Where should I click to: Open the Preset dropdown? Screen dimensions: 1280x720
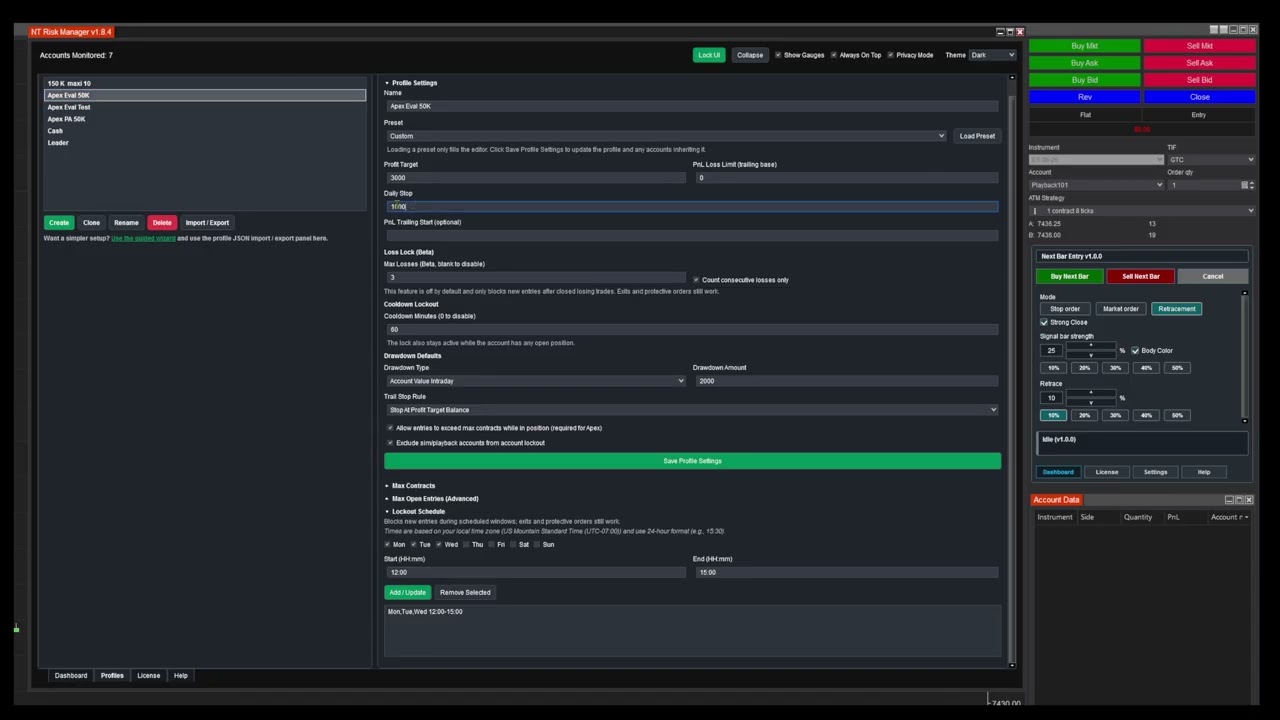click(666, 136)
